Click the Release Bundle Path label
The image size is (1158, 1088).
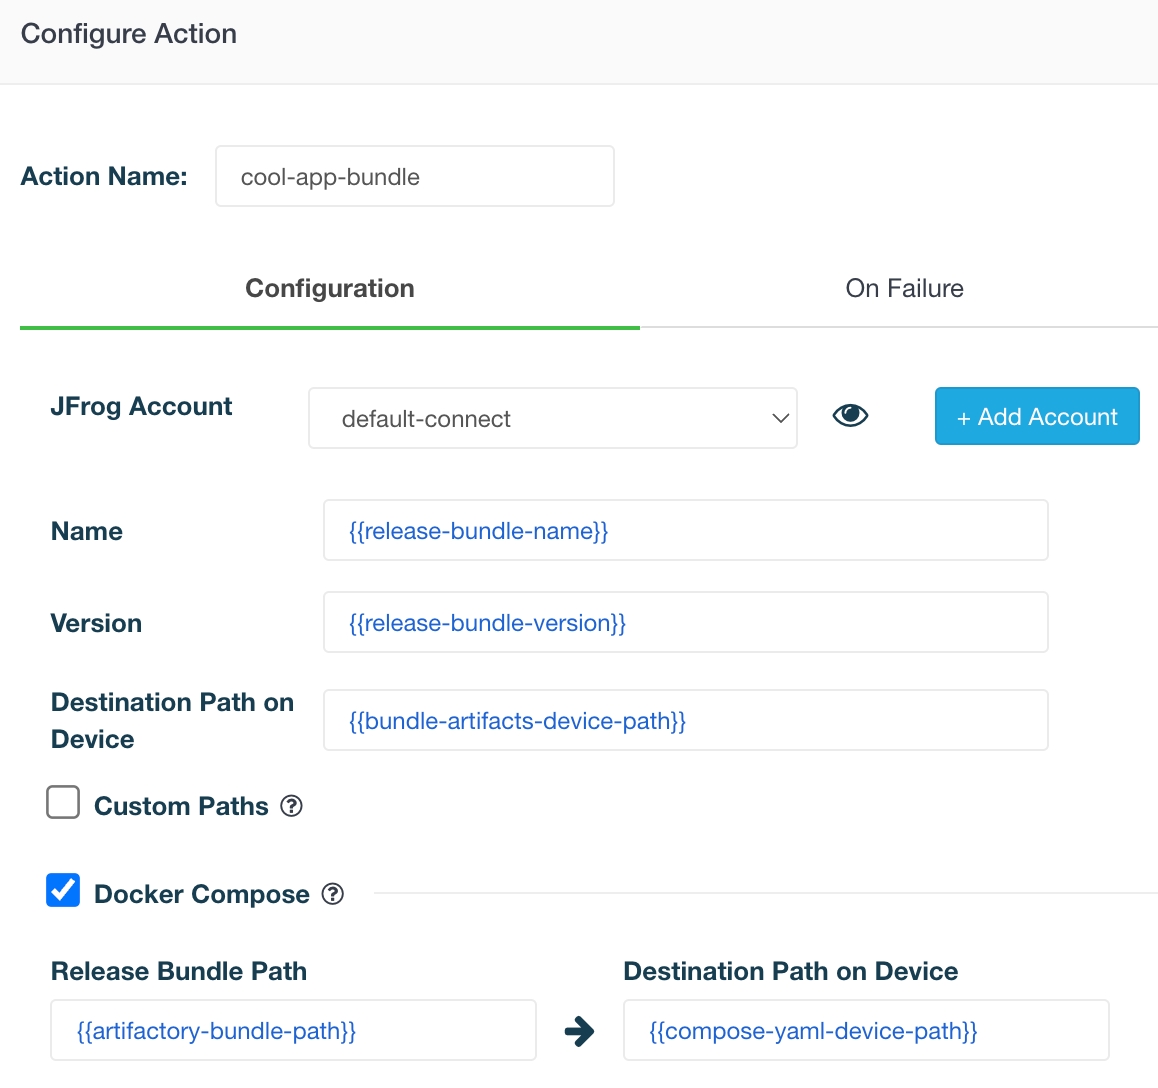(x=179, y=972)
